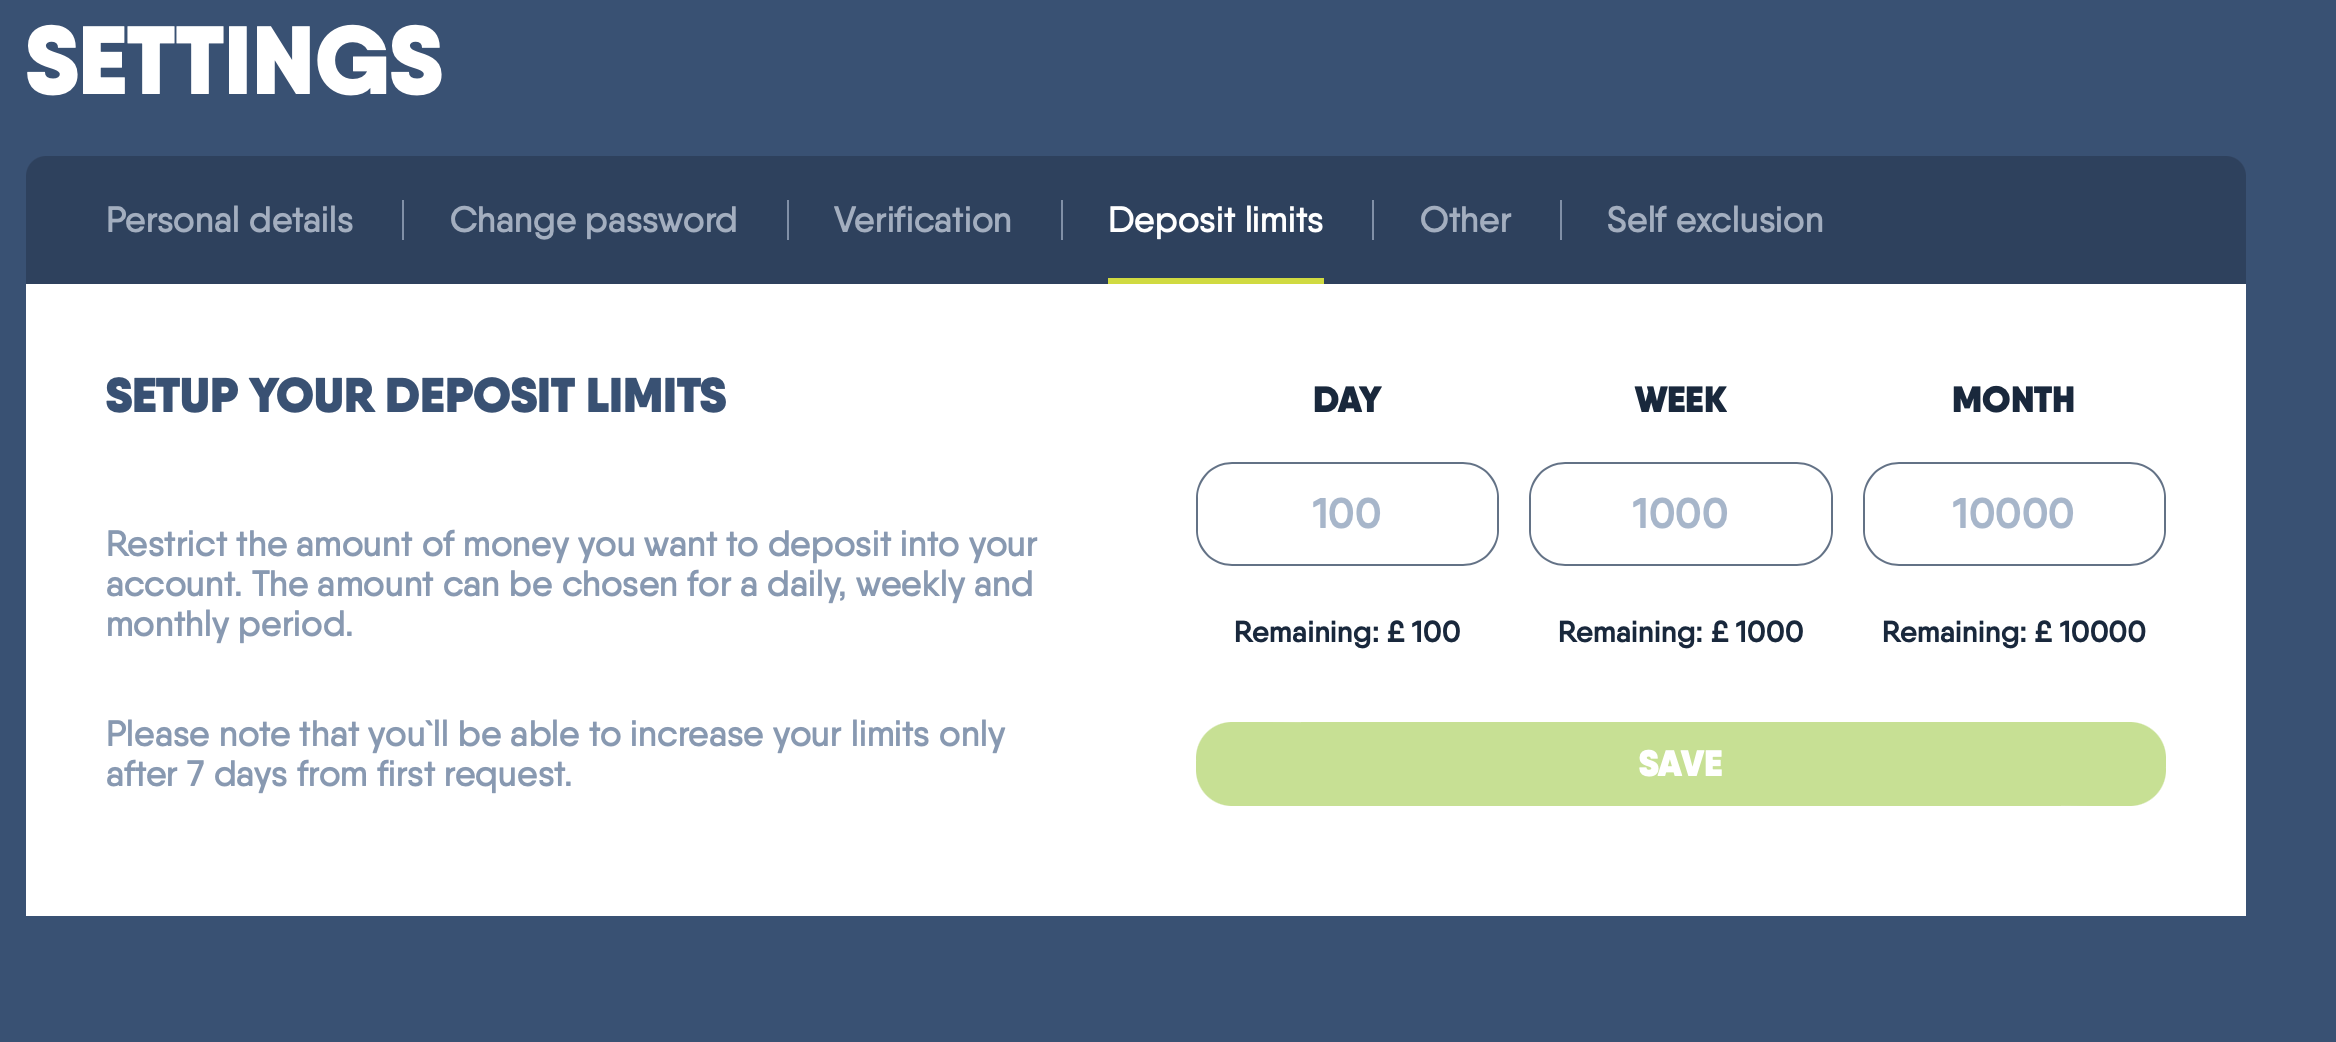
Task: Click the Remaining £ 10000 monthly text
Action: tap(2013, 632)
